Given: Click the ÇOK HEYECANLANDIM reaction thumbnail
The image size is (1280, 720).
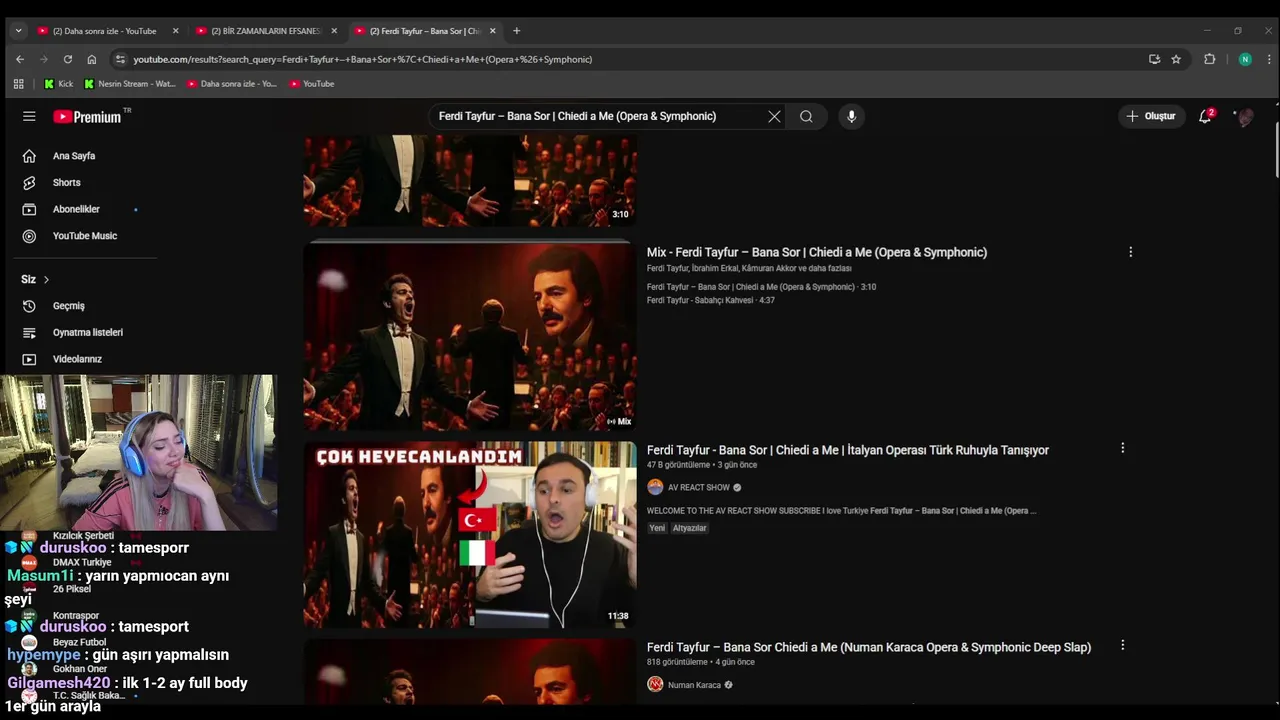Looking at the screenshot, I should point(470,535).
